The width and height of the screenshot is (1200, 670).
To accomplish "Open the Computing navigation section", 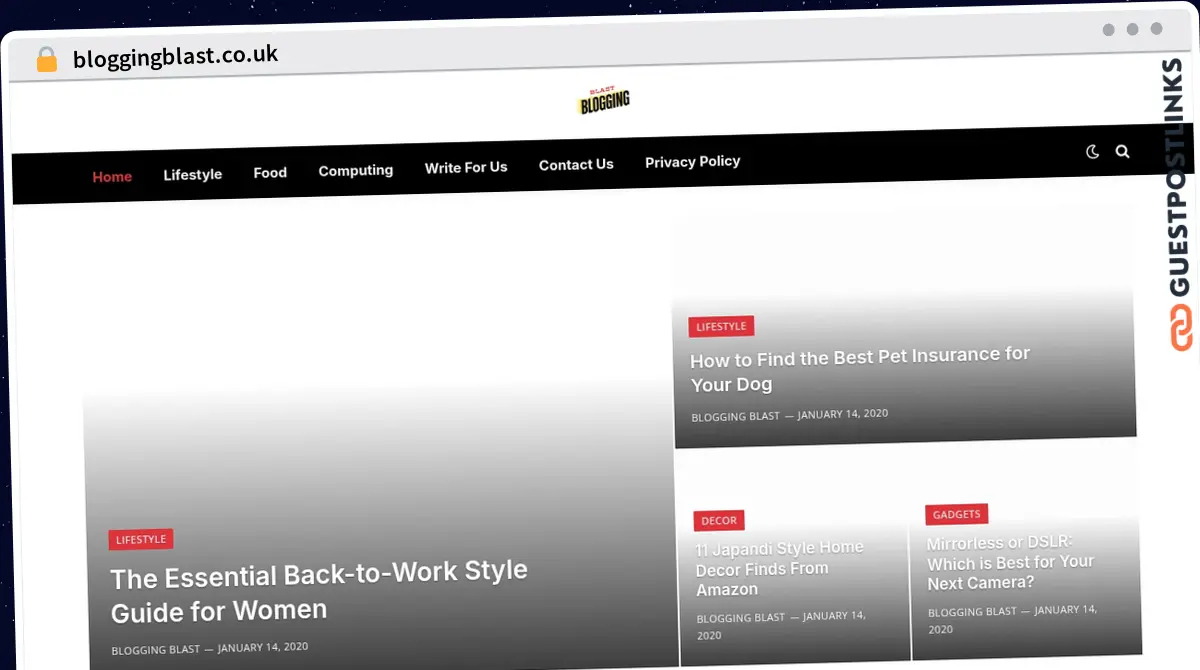I will click(x=355, y=171).
